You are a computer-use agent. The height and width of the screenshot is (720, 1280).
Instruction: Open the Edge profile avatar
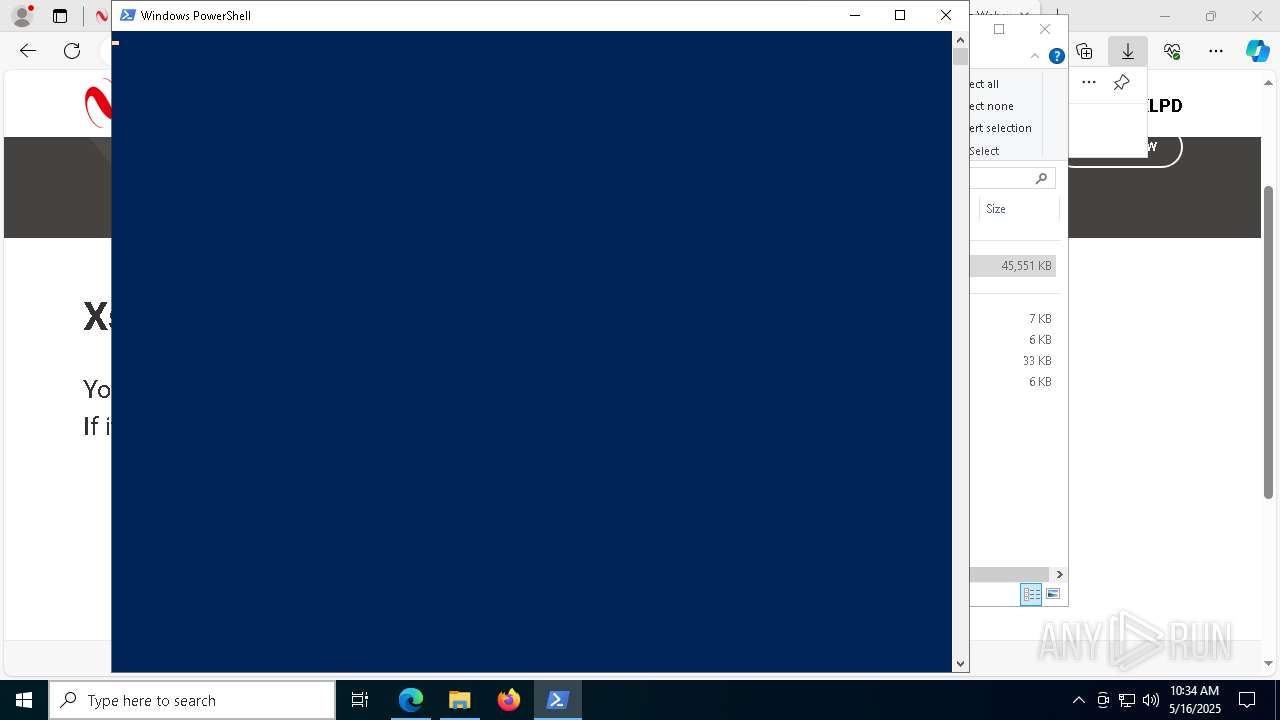[21, 16]
